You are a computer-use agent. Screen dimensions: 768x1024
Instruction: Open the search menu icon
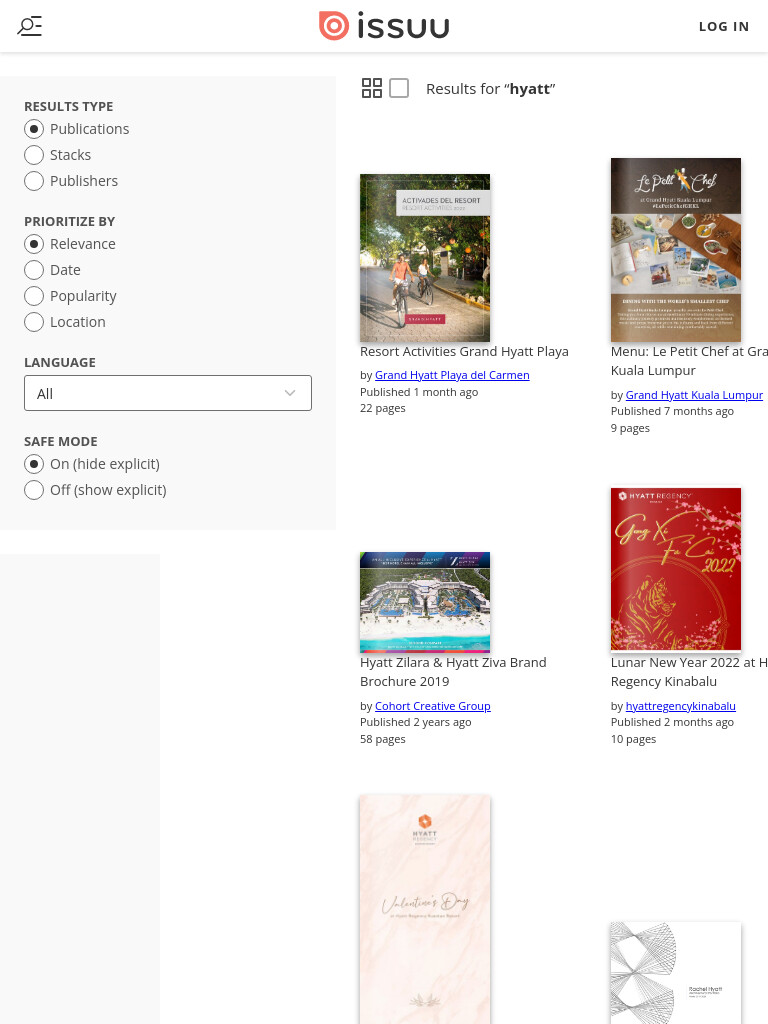(x=29, y=26)
